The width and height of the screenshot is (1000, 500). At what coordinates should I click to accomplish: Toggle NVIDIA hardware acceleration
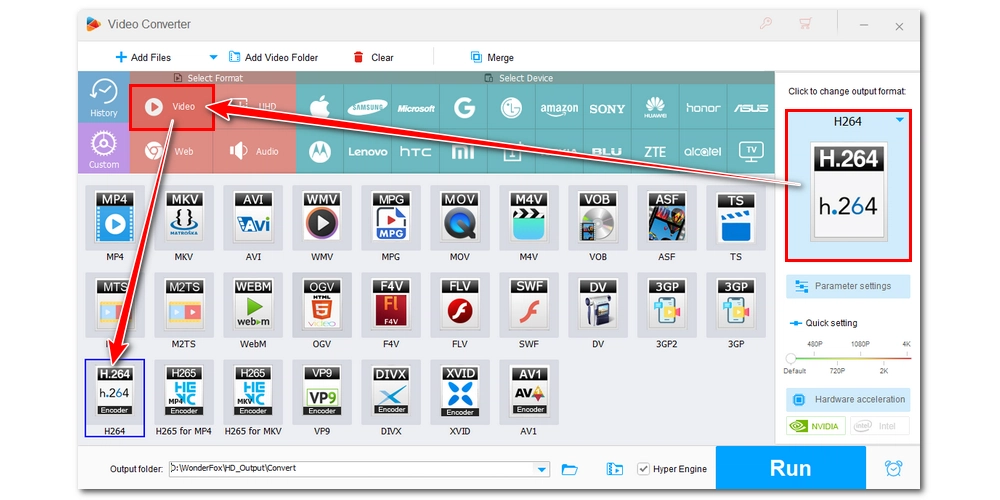(816, 425)
